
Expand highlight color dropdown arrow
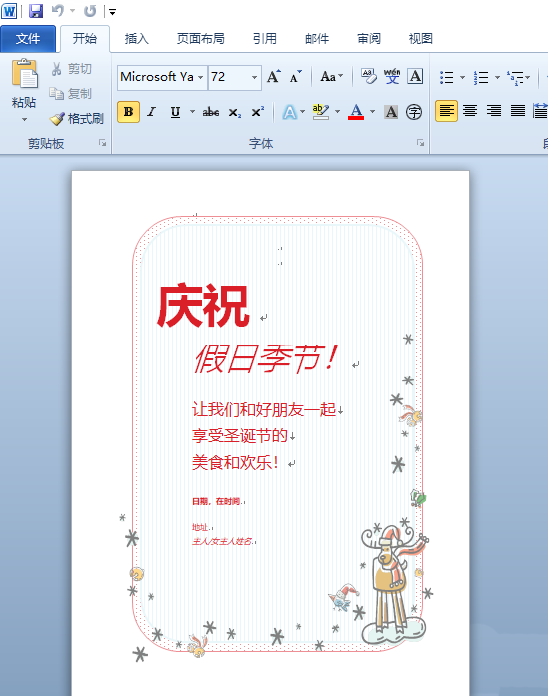(338, 111)
